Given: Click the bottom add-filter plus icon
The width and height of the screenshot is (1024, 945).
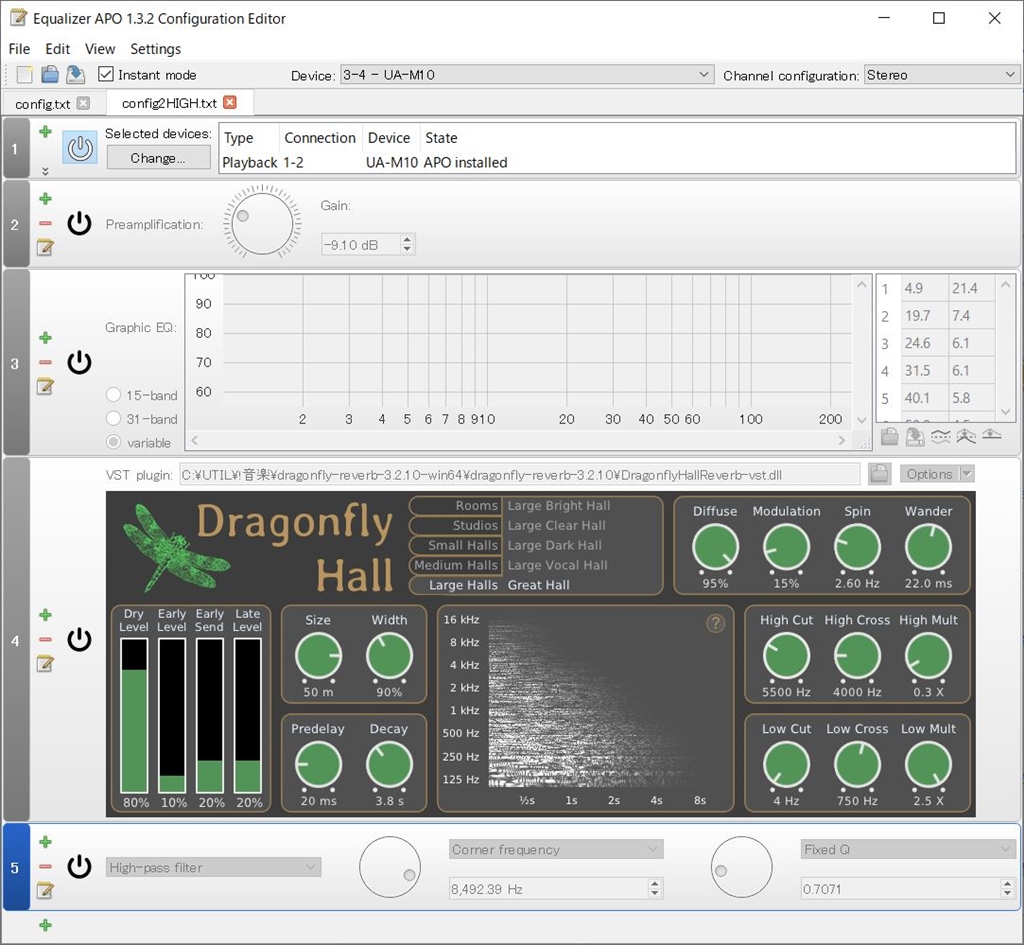Looking at the screenshot, I should [45, 925].
